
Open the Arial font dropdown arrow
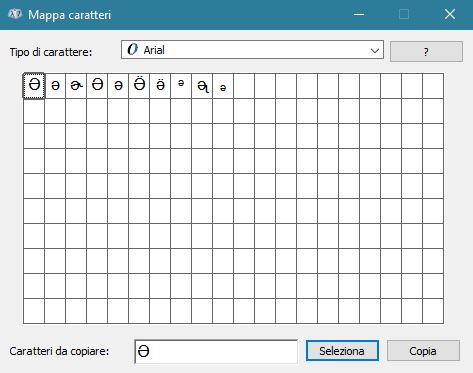(x=375, y=51)
